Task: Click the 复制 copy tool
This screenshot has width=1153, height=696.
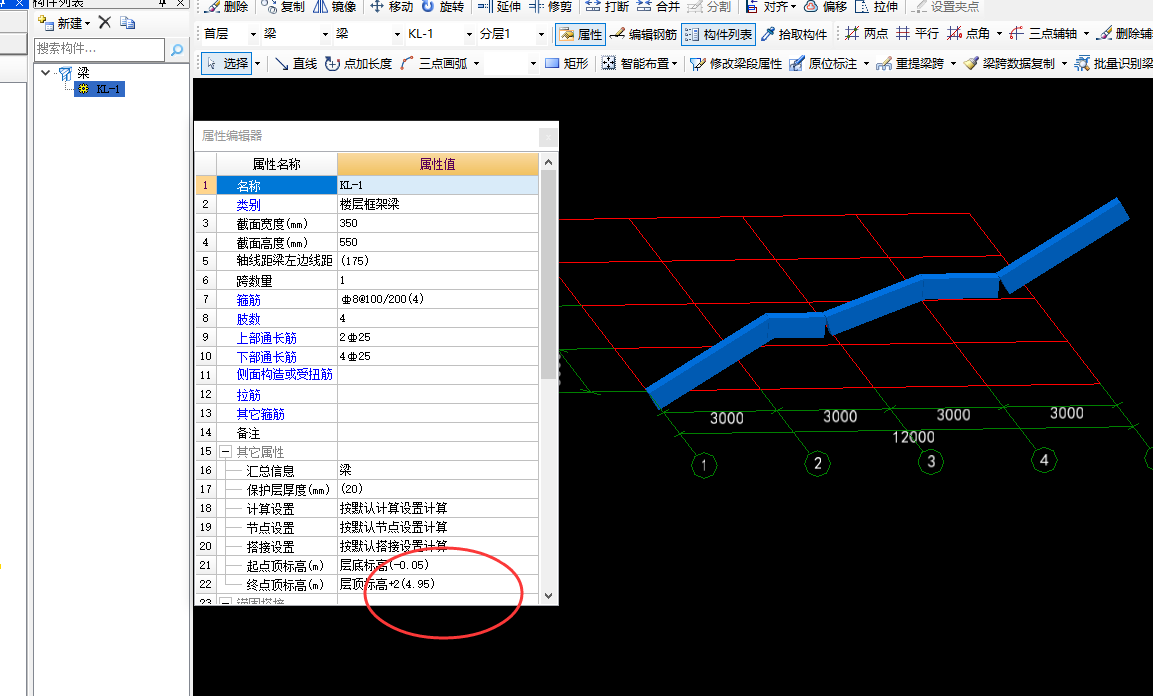Action: [x=283, y=7]
